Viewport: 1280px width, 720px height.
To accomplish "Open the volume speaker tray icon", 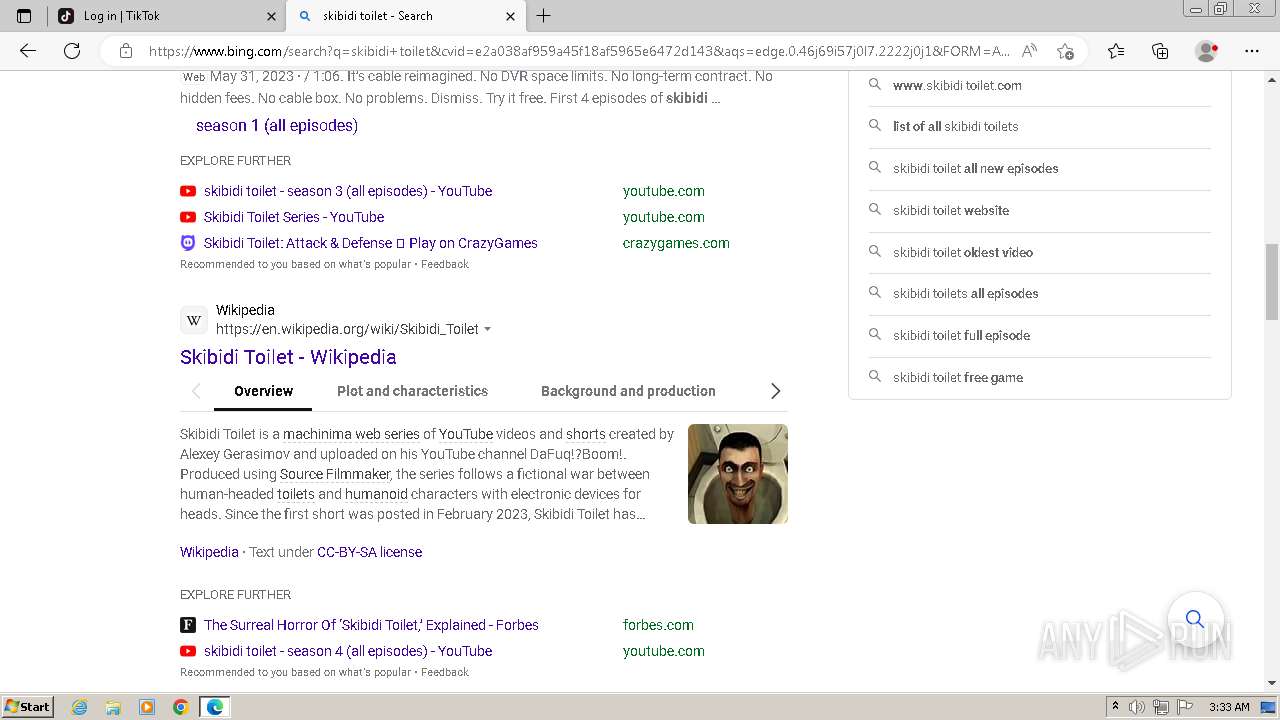I will pos(1137,707).
